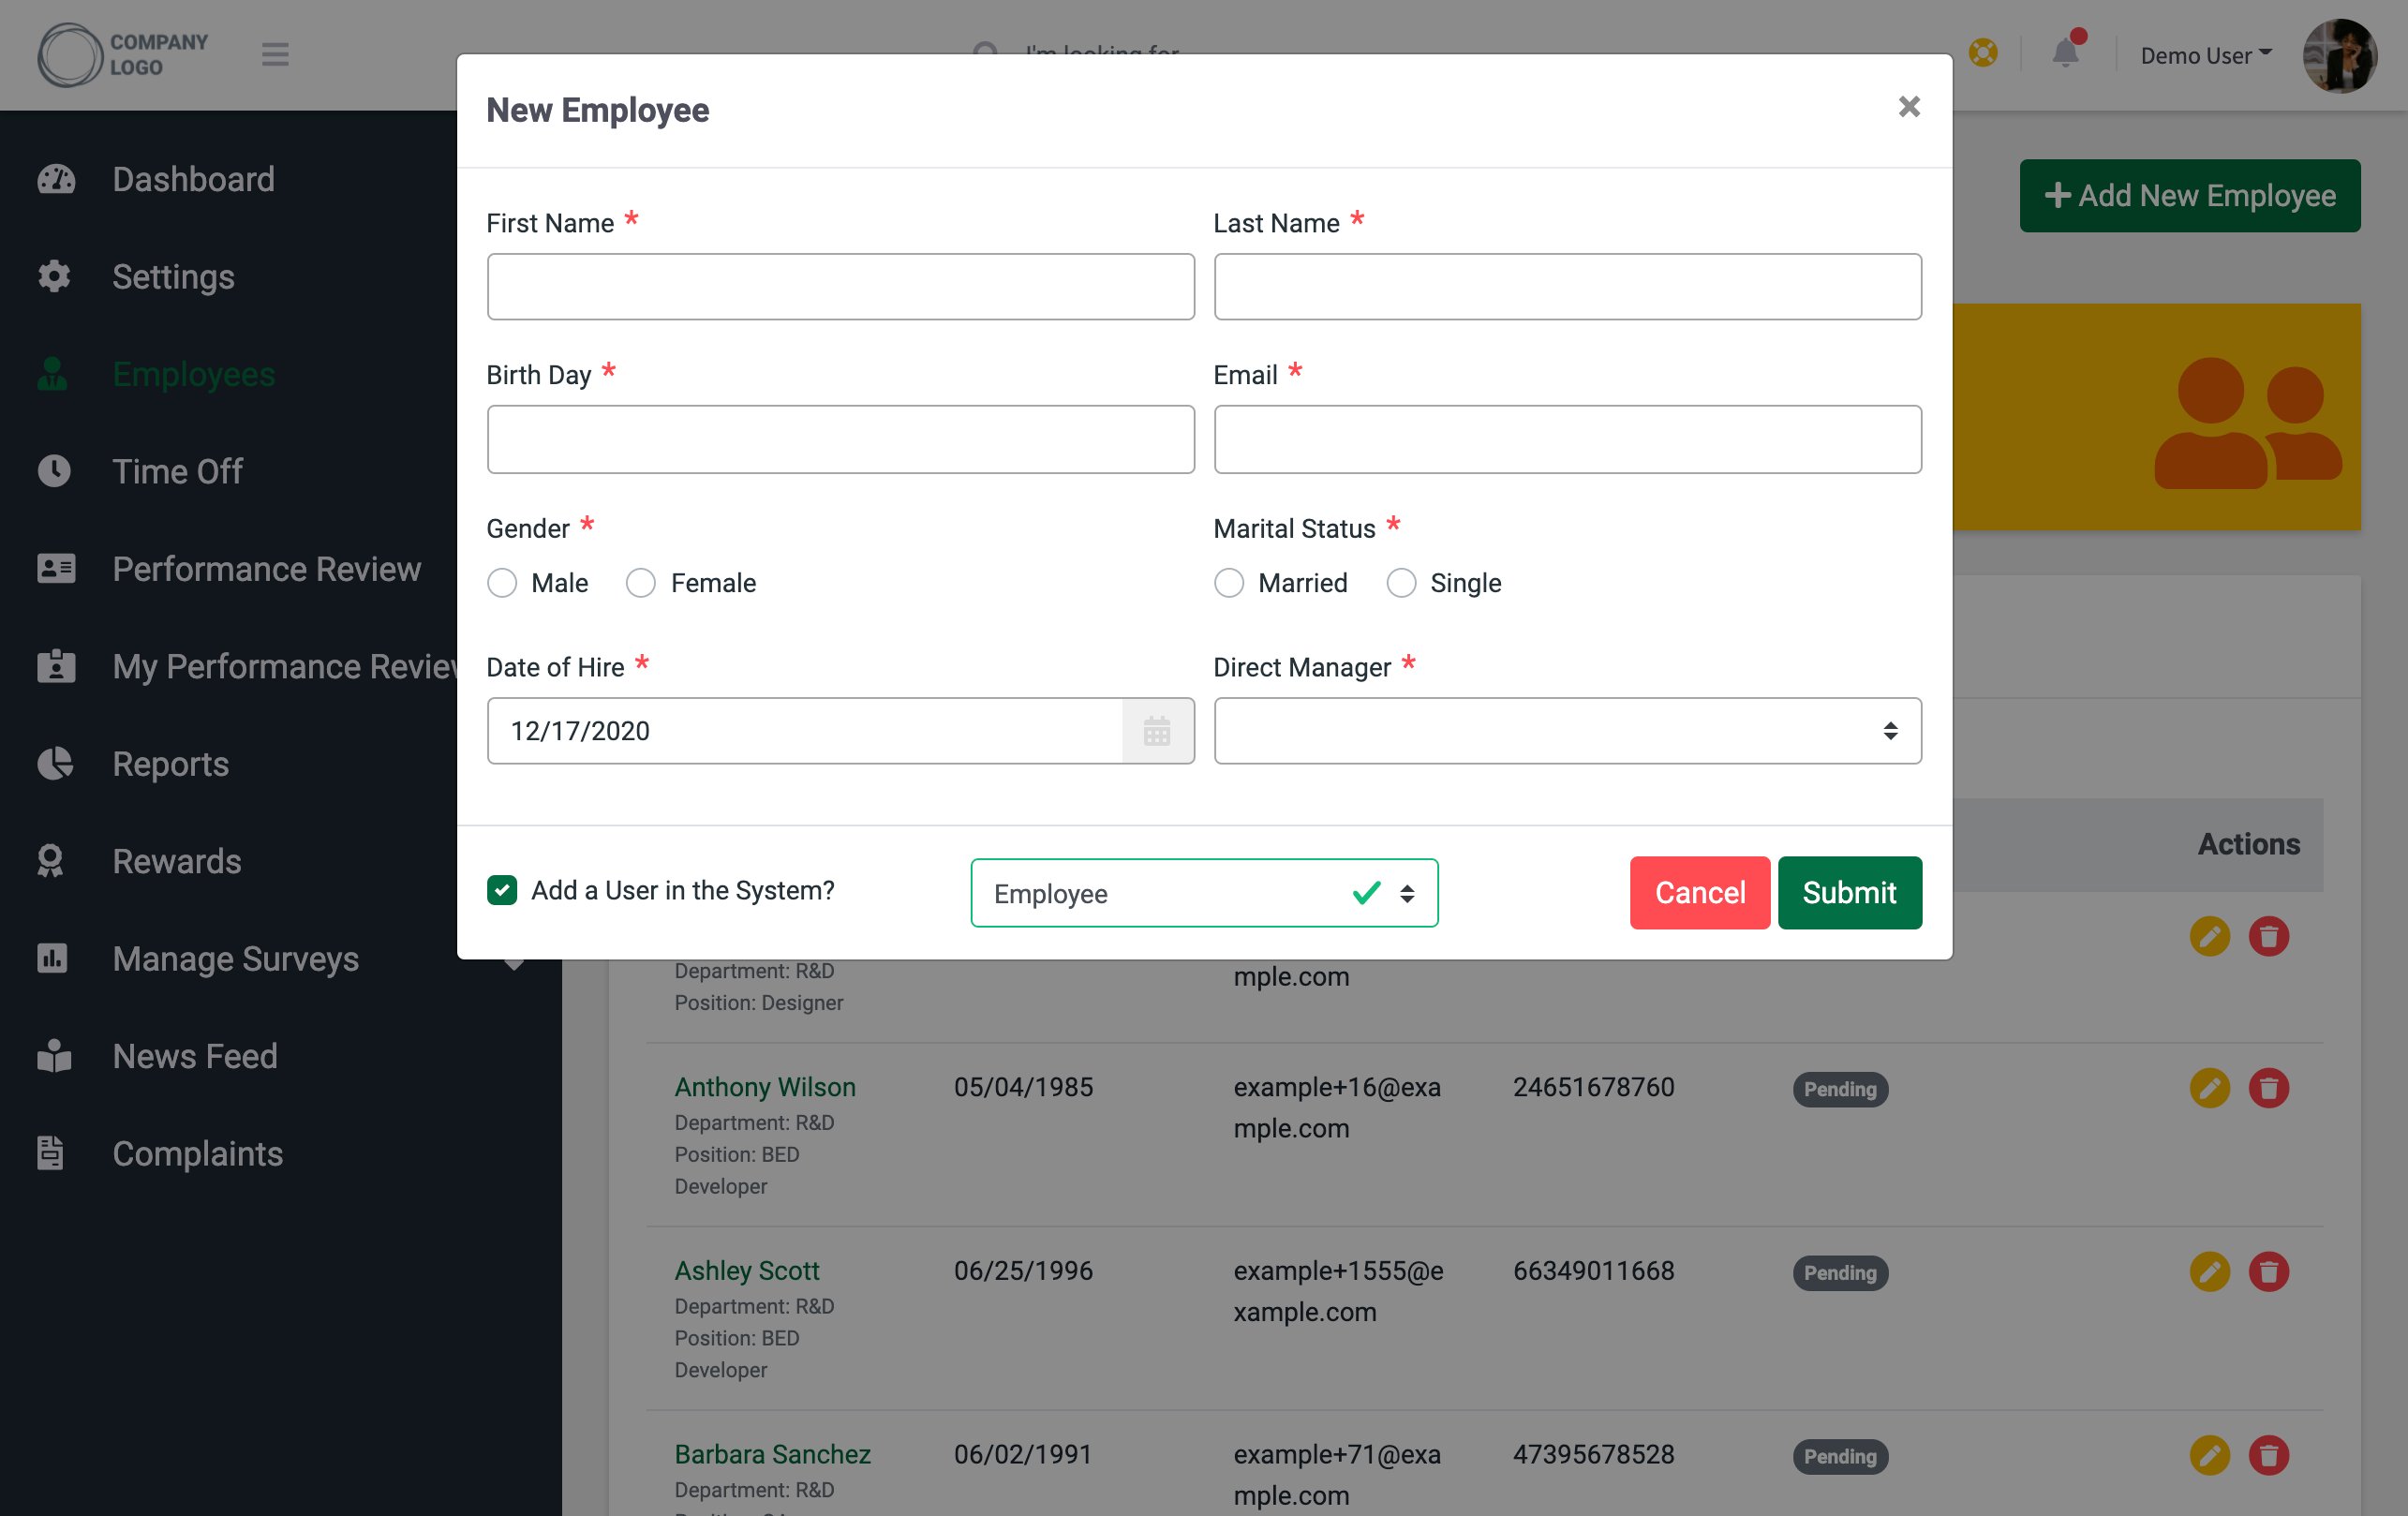This screenshot has height=1516, width=2408.
Task: Edit Barbara Sanchez with pencil icon
Action: click(x=2210, y=1456)
